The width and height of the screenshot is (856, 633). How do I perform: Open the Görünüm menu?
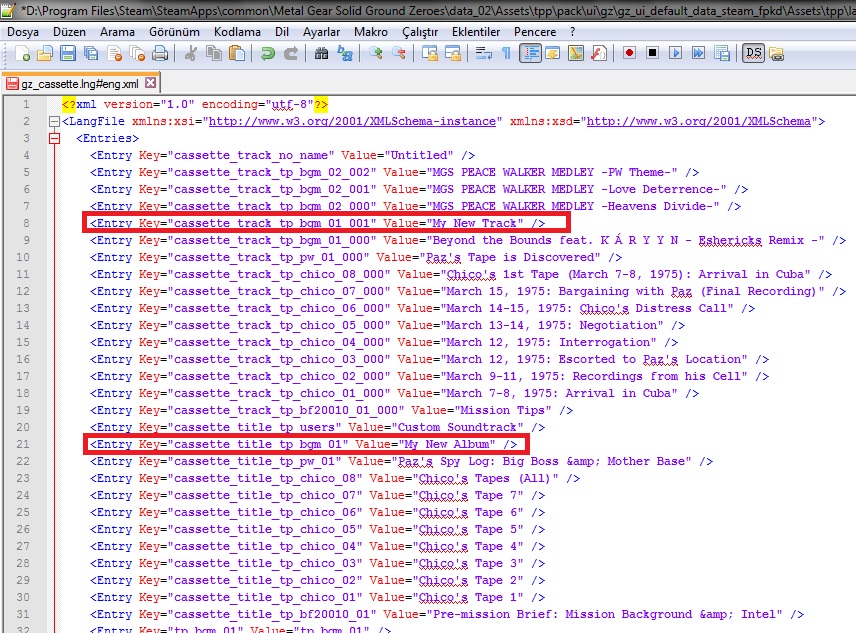(x=175, y=32)
